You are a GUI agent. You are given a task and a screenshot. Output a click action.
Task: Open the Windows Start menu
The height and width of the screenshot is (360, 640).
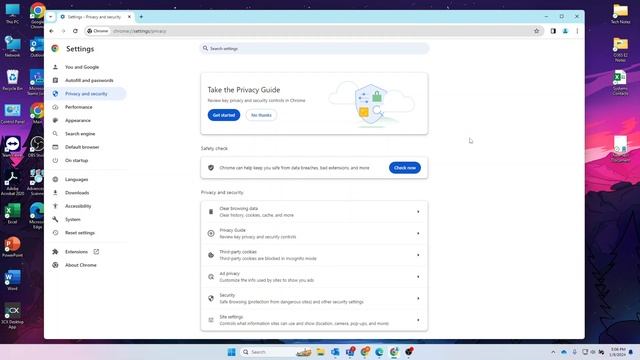231,352
